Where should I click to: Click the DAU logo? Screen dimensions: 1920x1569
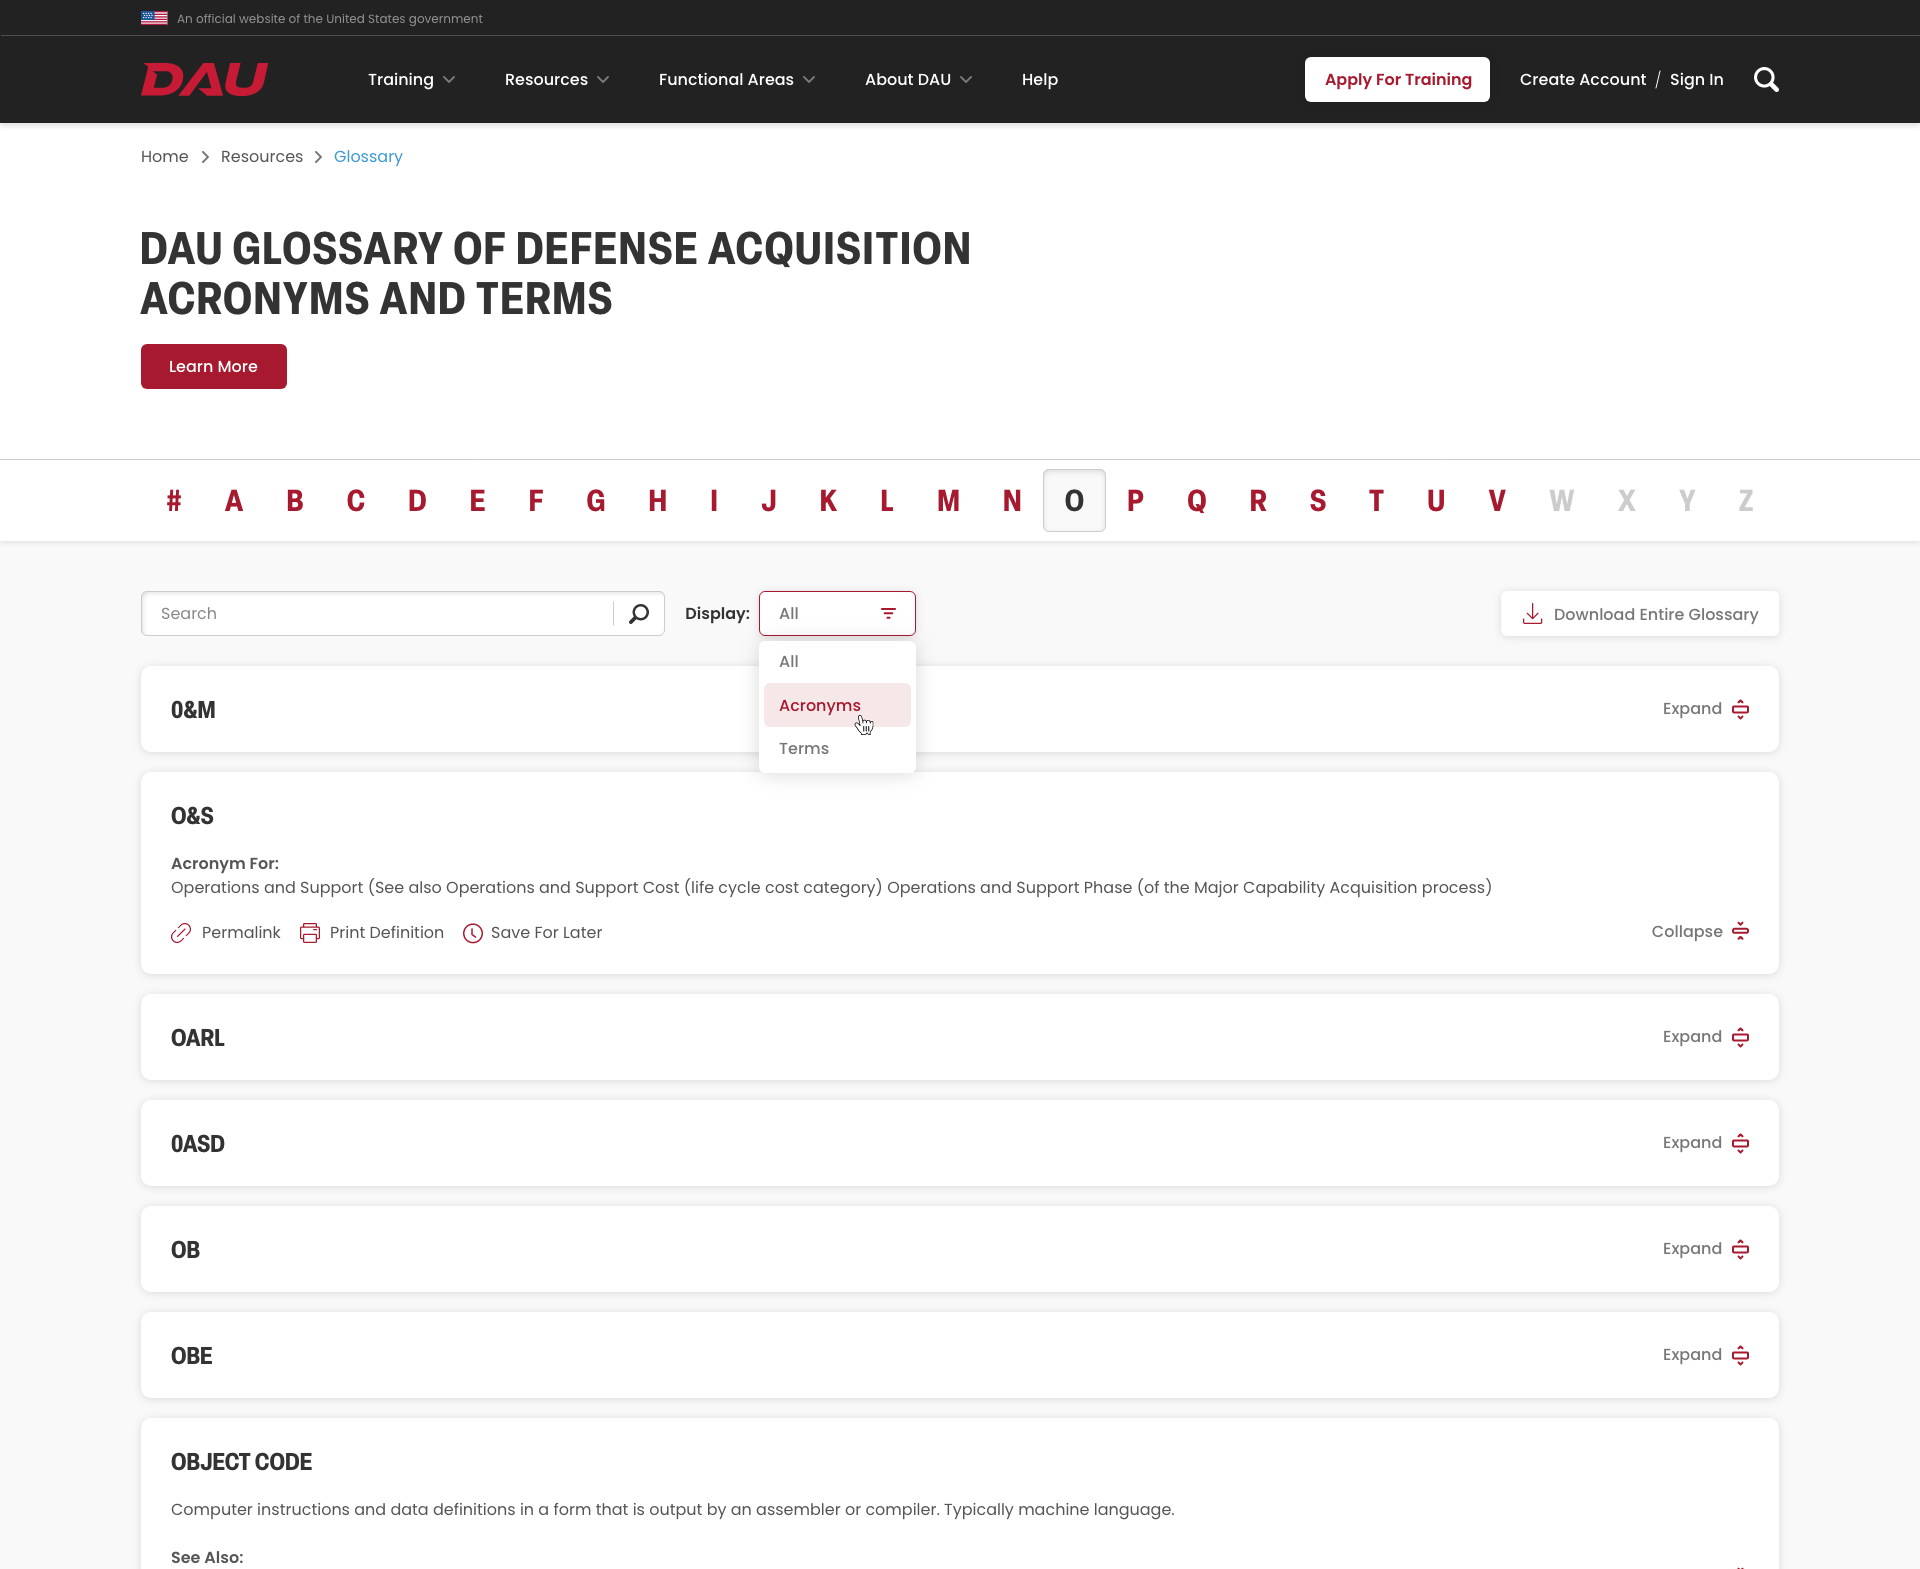click(204, 79)
